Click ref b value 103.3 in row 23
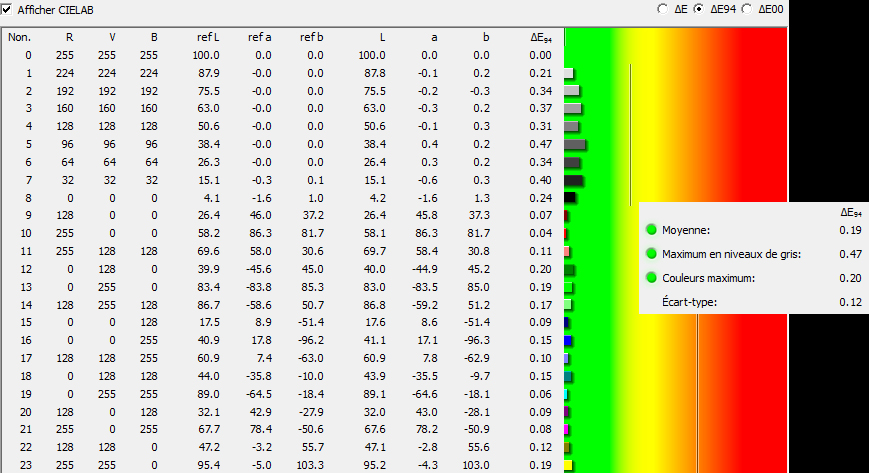Viewport: 869px width, 473px height. pos(310,465)
